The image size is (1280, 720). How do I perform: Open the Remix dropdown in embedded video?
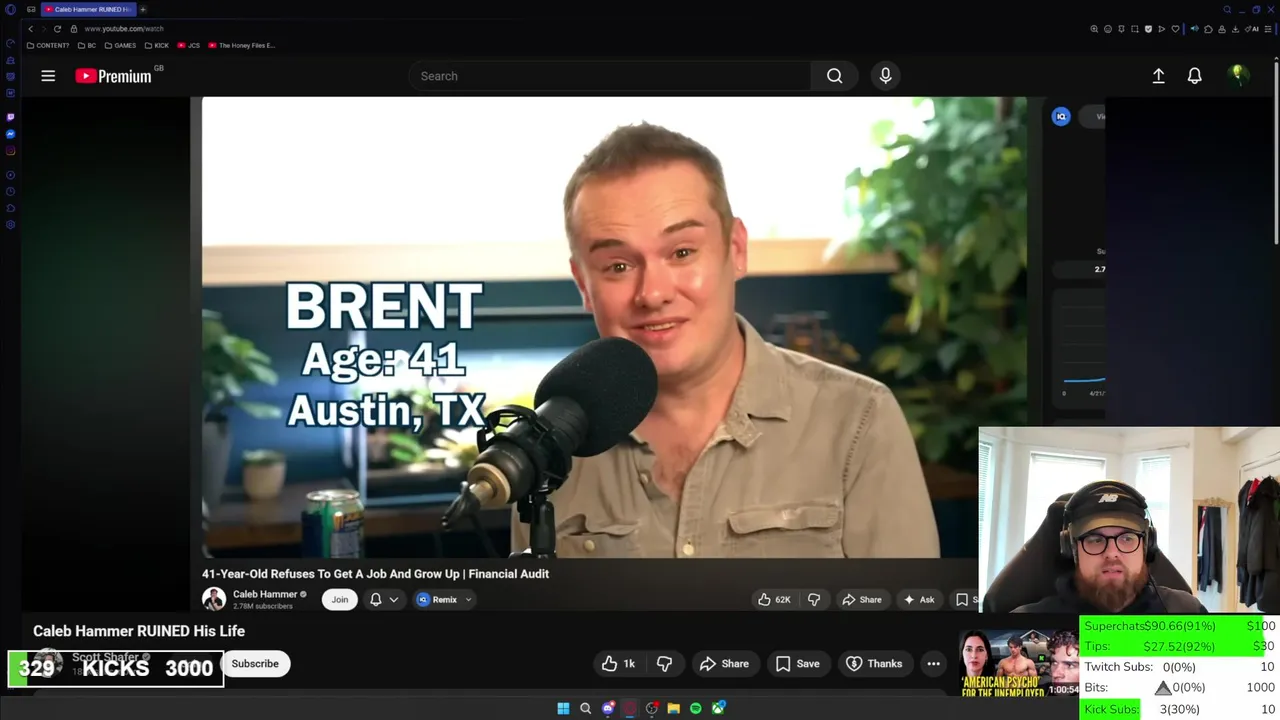[x=444, y=600]
